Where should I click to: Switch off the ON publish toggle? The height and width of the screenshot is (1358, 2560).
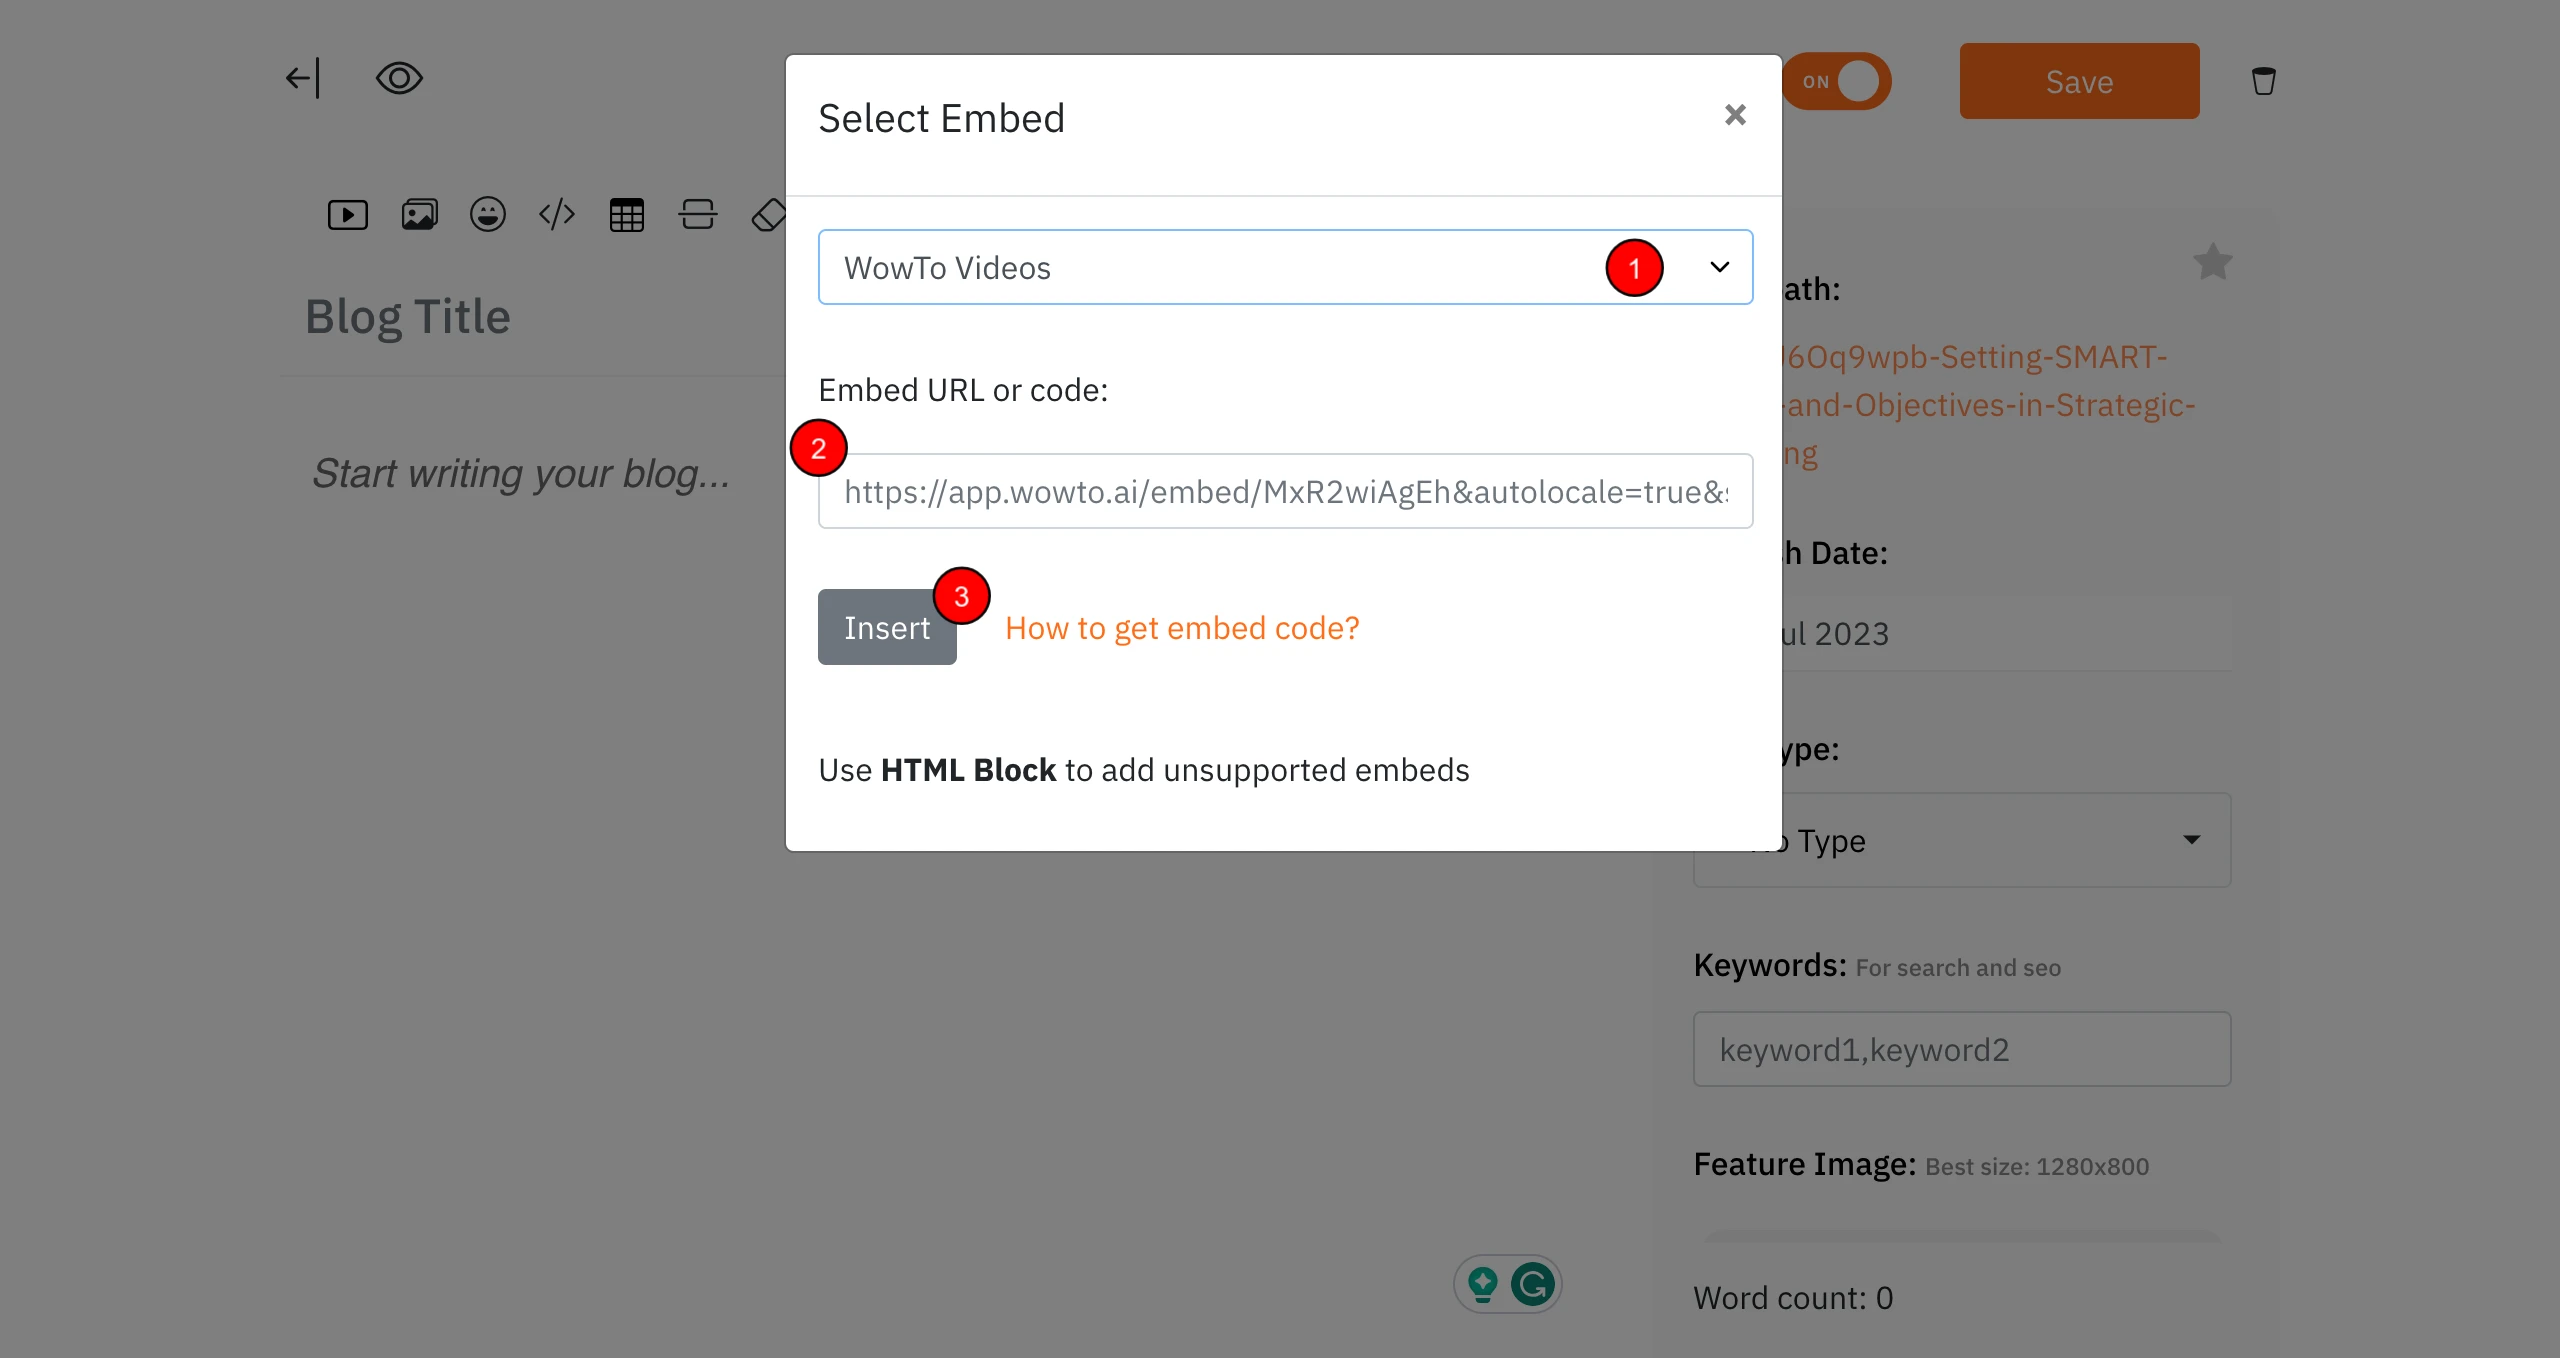click(x=1838, y=81)
